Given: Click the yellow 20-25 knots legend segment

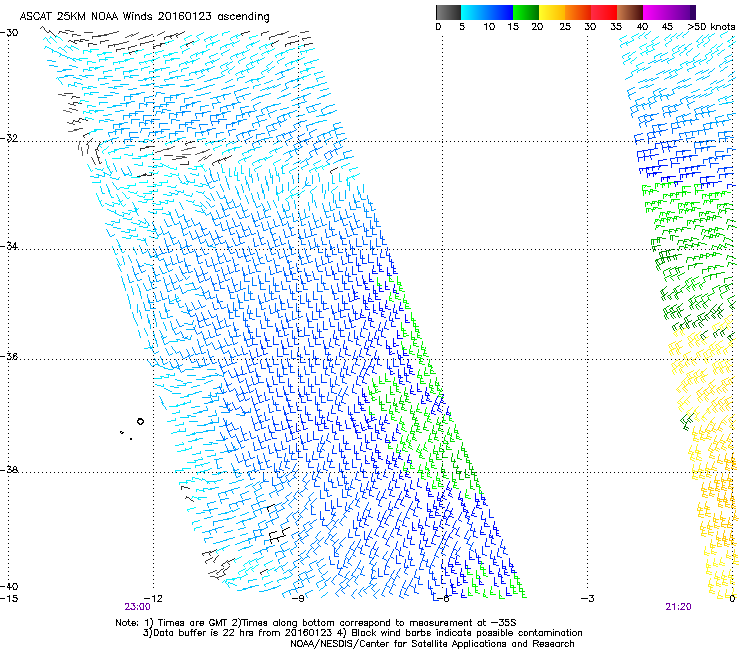Looking at the screenshot, I should point(552,12).
